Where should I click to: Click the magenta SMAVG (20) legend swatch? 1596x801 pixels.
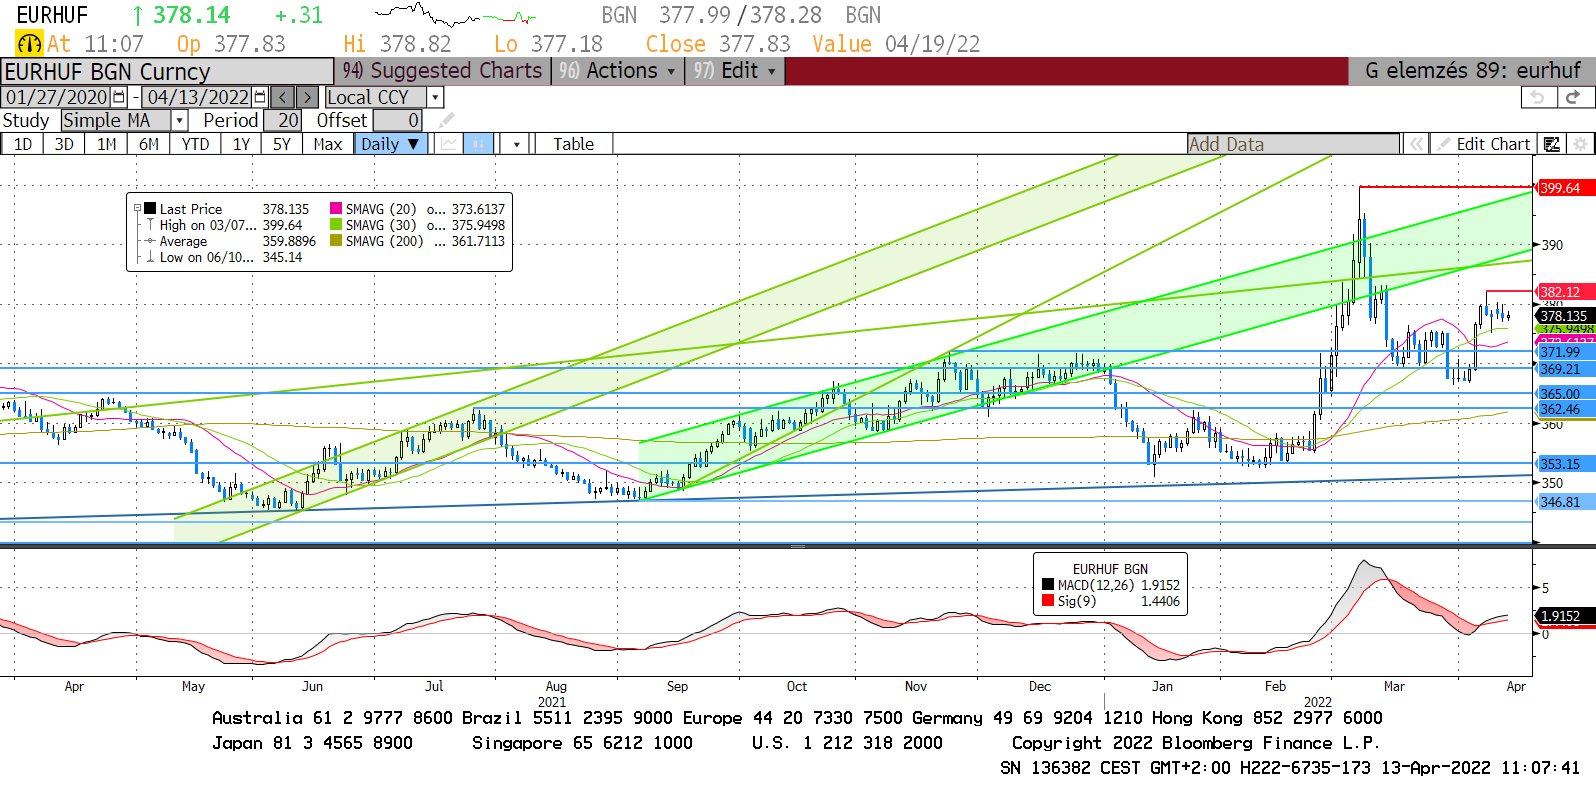pyautogui.click(x=336, y=209)
